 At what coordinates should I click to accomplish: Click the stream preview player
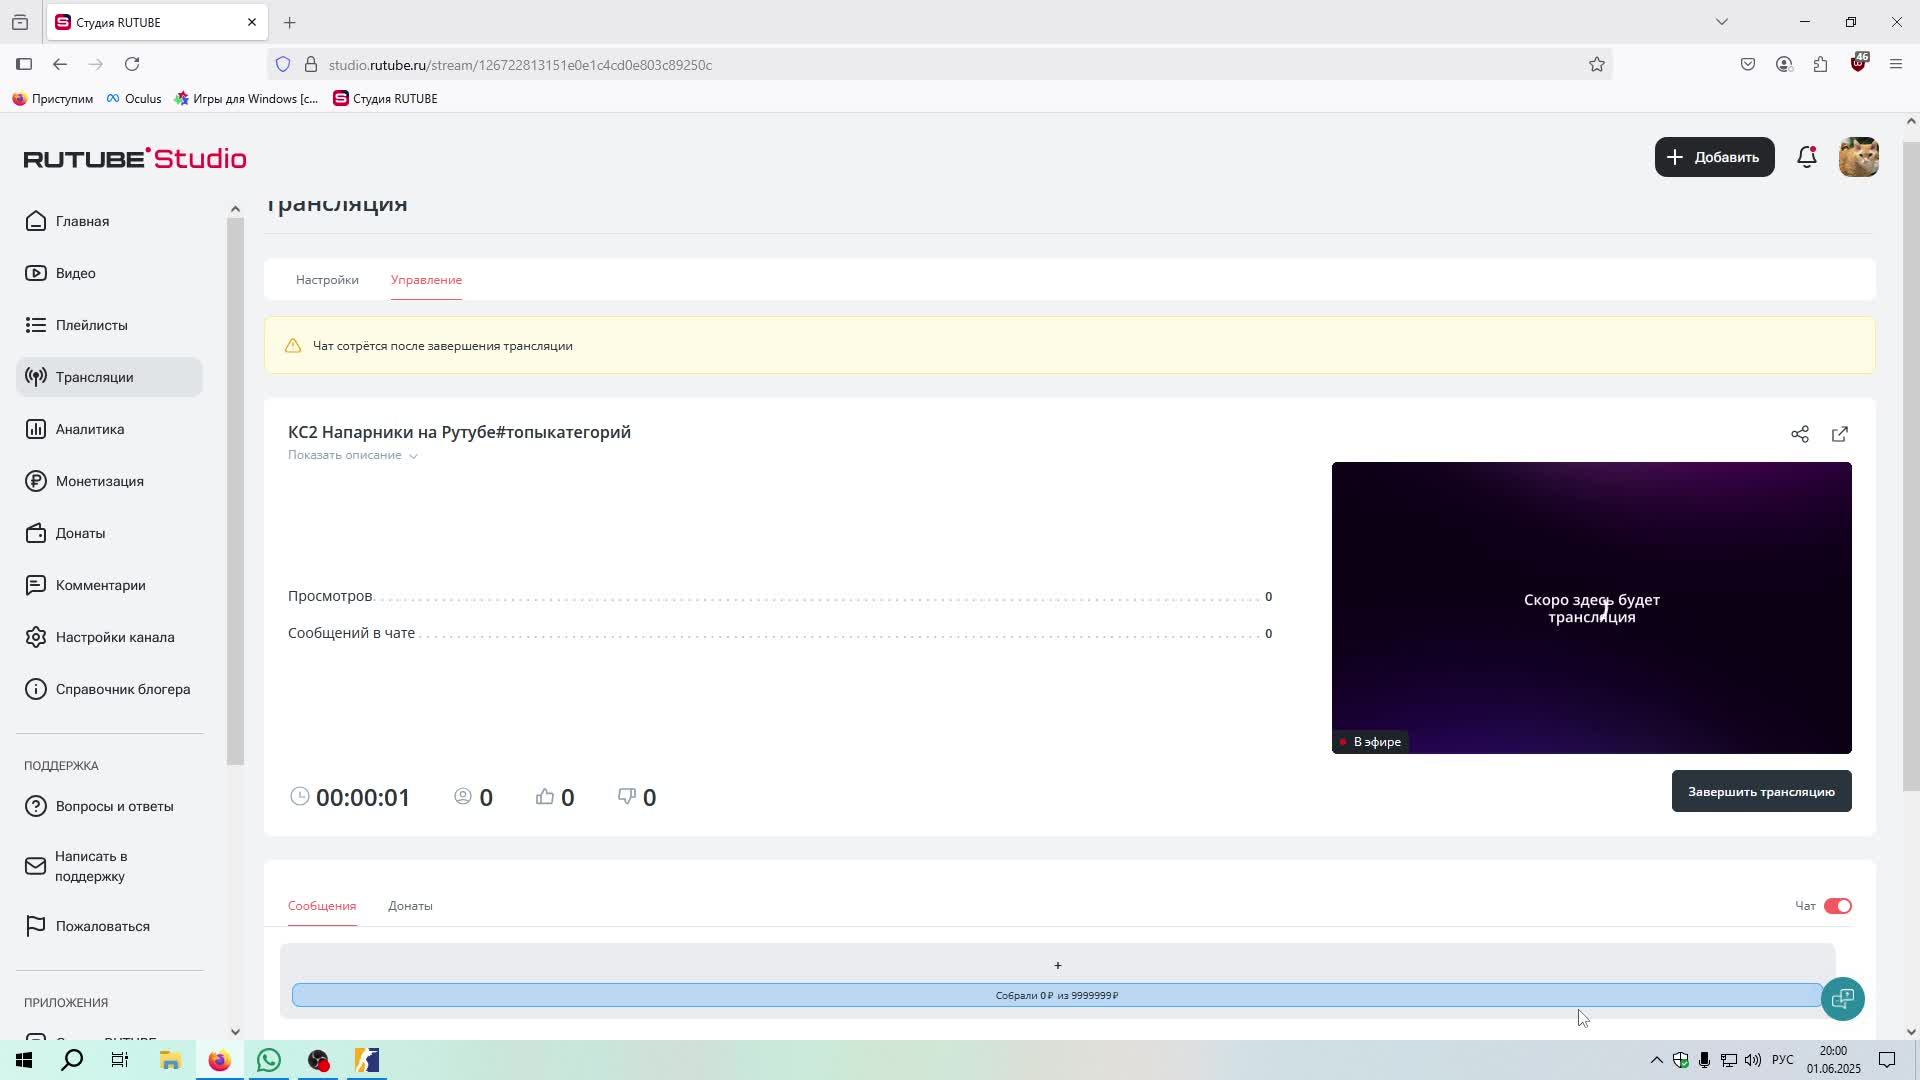click(x=1591, y=608)
